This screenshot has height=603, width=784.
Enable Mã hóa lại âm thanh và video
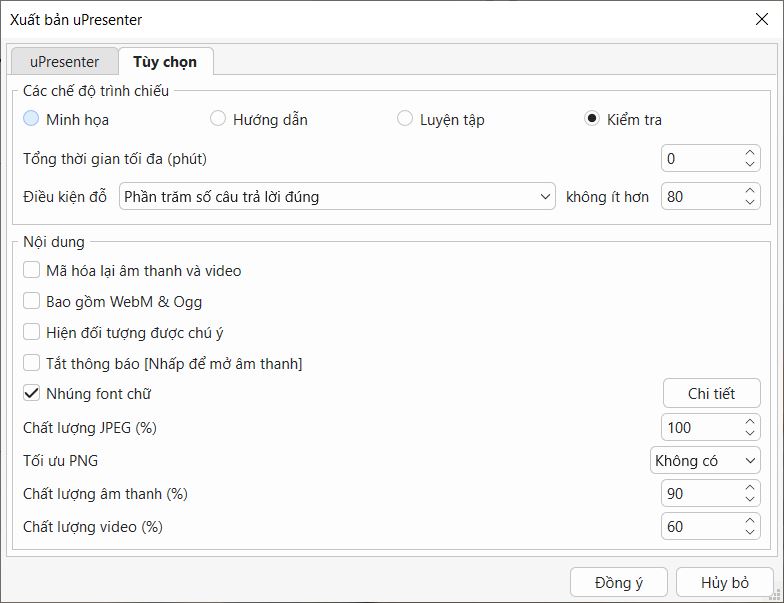coord(32,271)
